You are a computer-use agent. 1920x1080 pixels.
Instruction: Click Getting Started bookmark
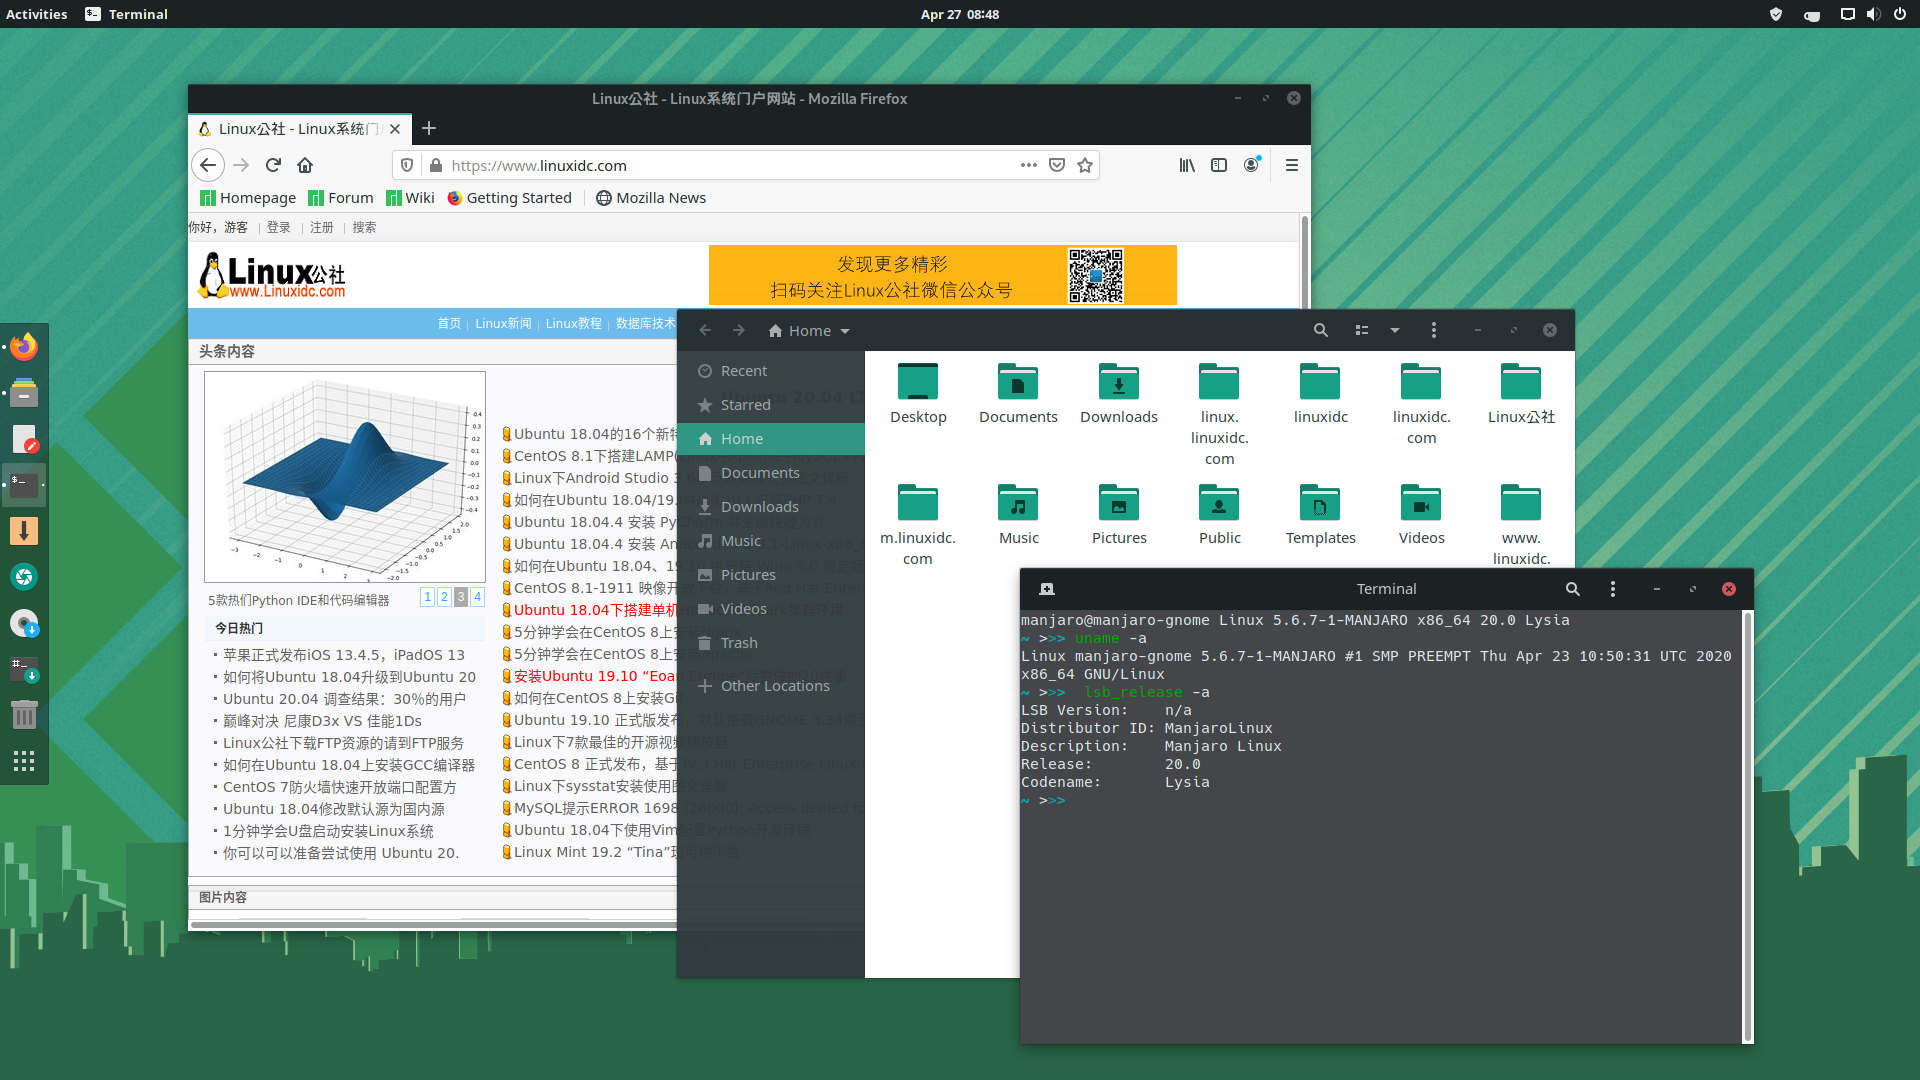point(510,198)
